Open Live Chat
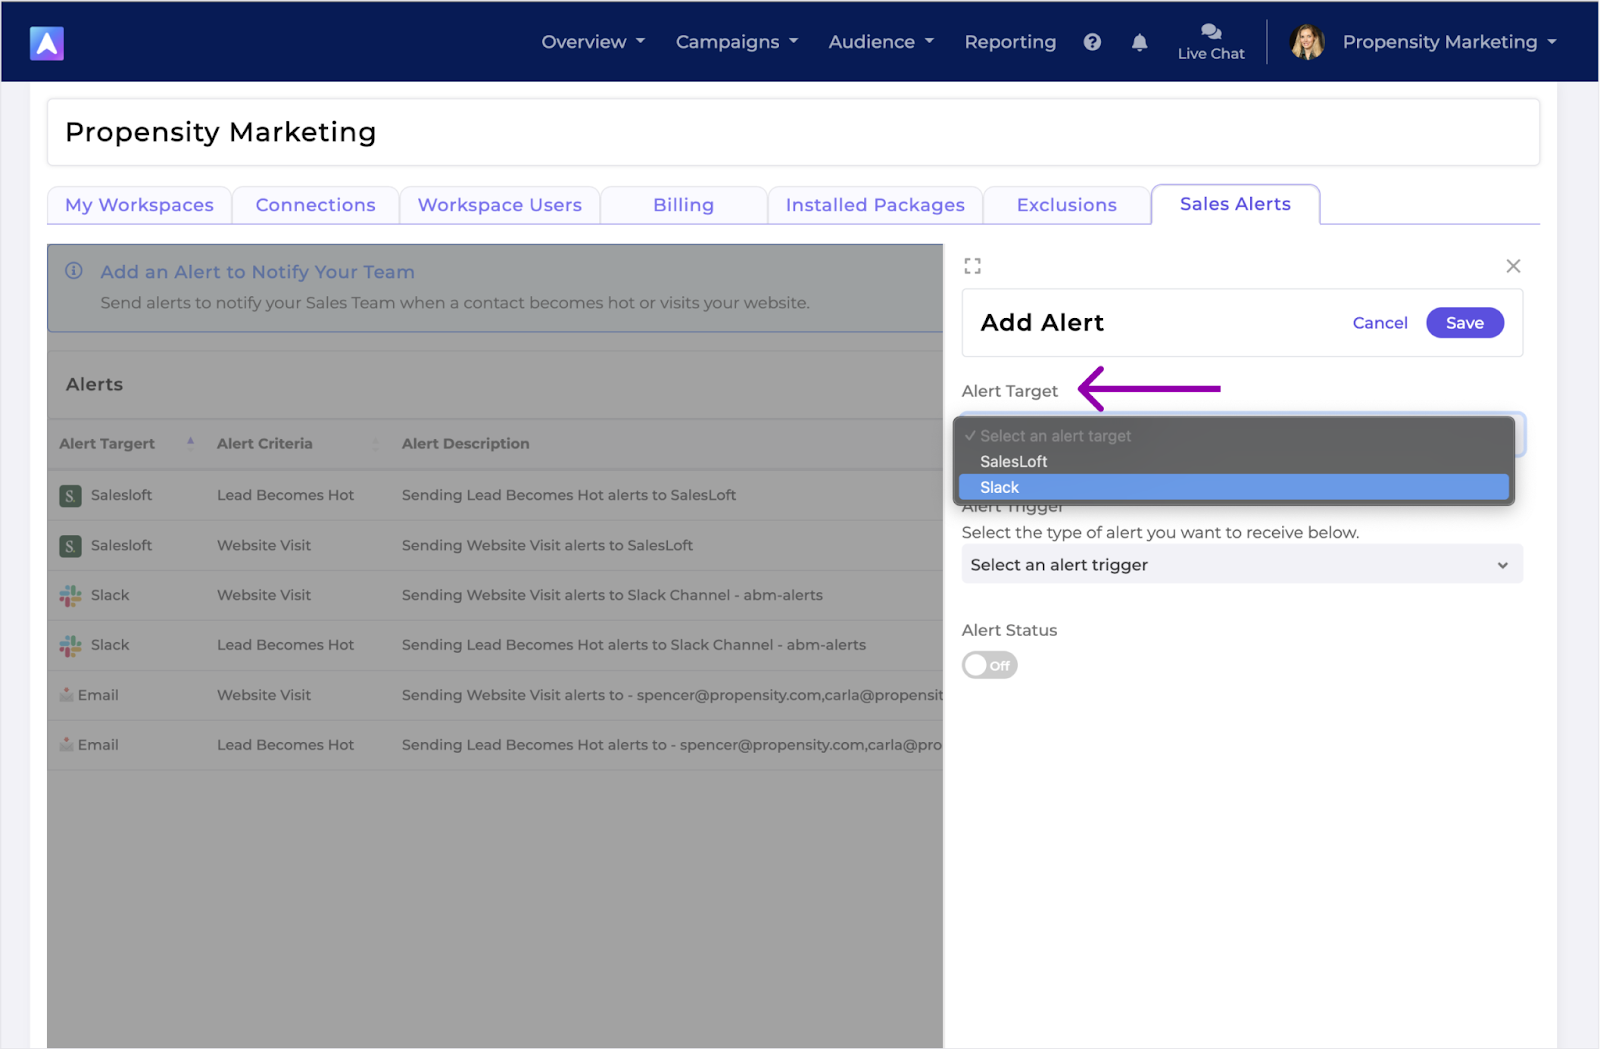 click(1211, 42)
